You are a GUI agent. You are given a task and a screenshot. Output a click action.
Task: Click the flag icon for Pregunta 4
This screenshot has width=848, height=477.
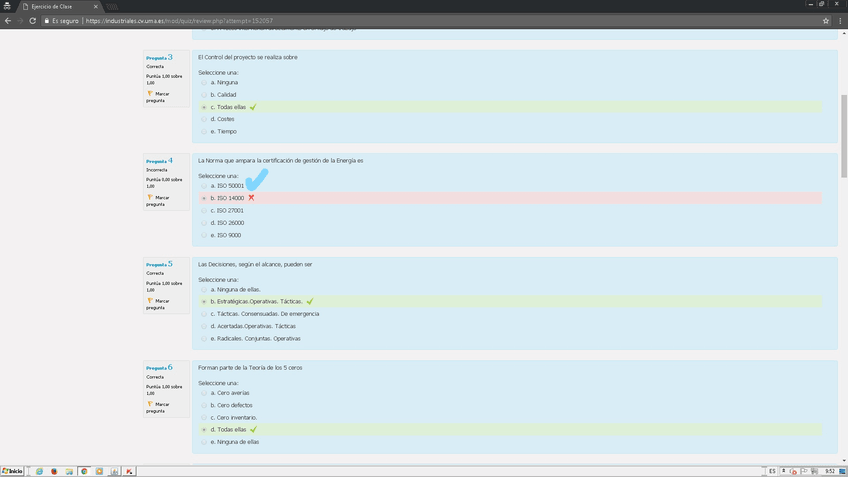[x=150, y=198]
